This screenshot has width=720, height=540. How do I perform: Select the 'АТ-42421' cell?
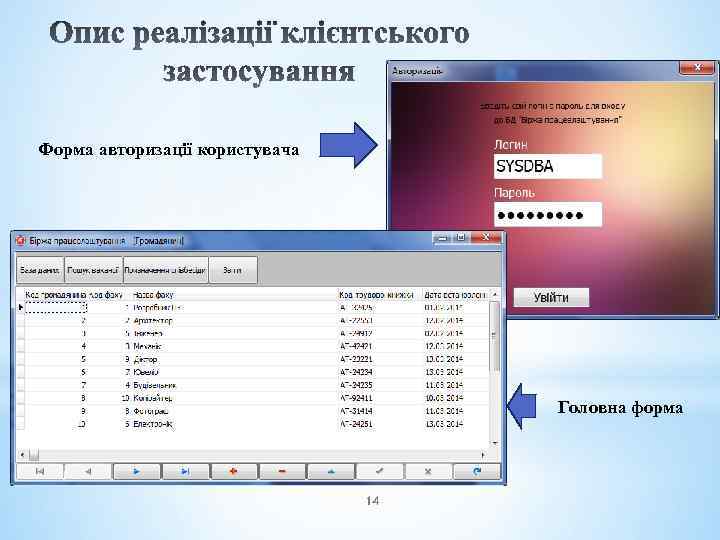click(x=356, y=346)
